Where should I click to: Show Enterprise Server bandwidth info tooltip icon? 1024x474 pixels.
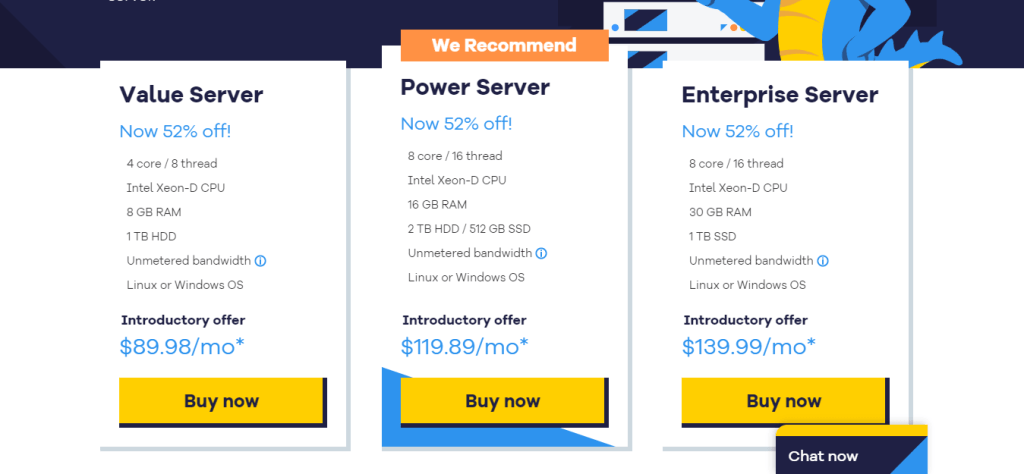823,261
